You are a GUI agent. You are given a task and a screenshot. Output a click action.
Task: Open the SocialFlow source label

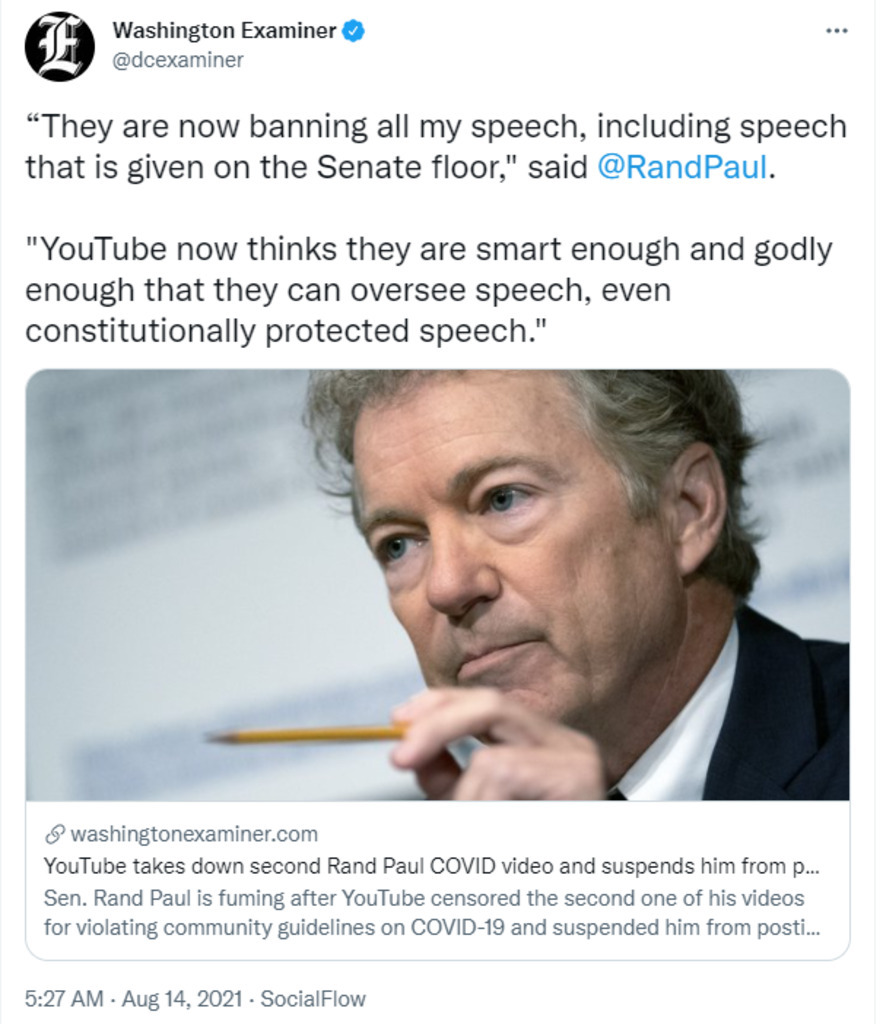[313, 999]
